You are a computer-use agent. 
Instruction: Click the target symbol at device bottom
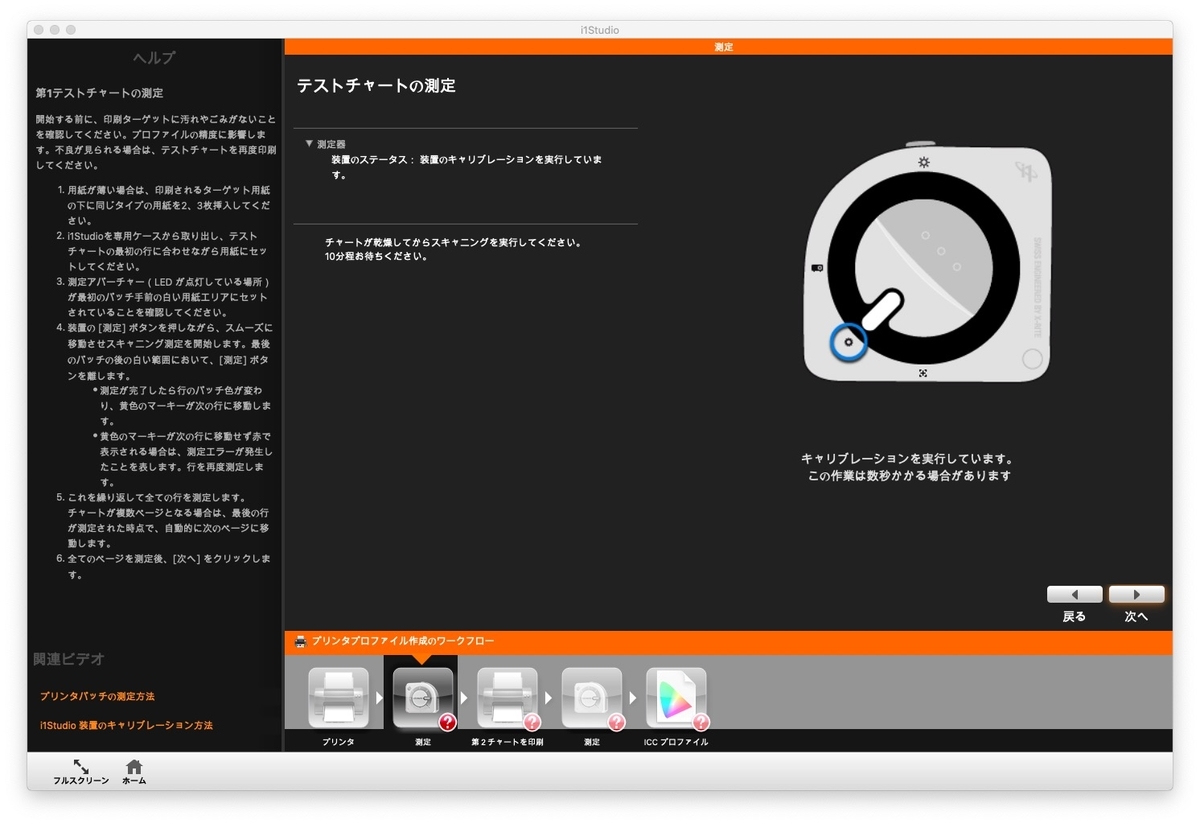coord(923,373)
